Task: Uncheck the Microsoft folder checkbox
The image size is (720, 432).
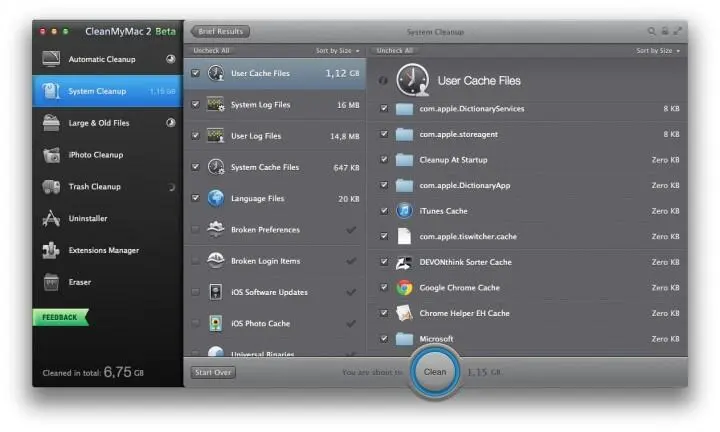Action: 384,339
